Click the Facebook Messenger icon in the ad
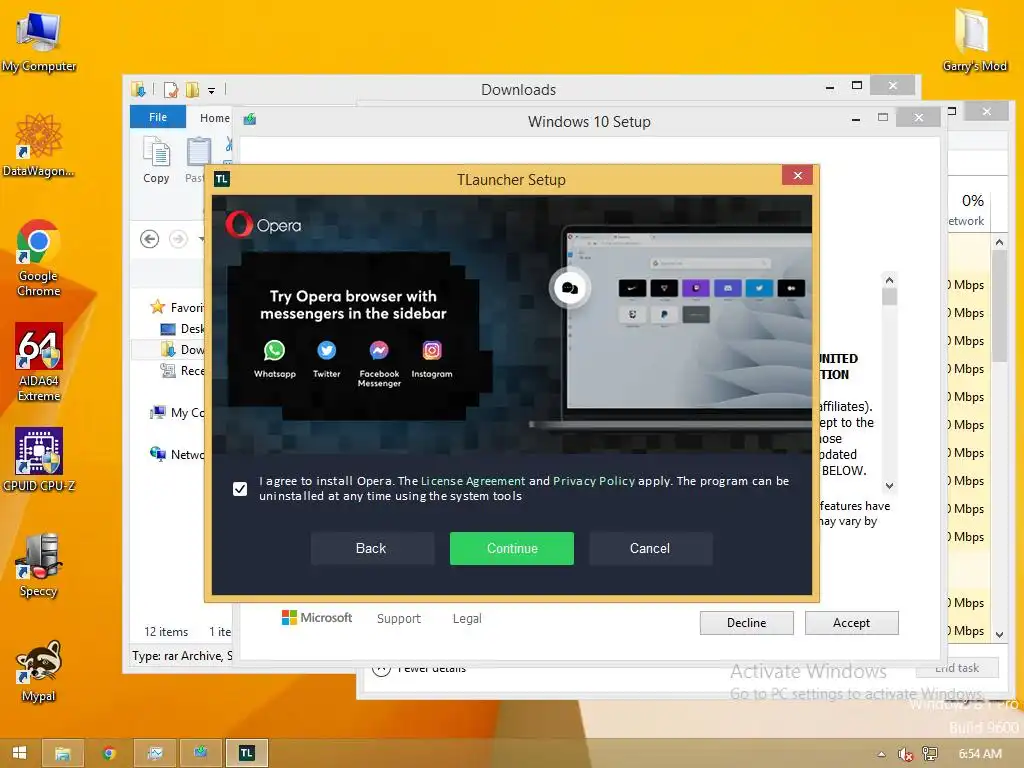This screenshot has width=1024, height=768. point(379,351)
